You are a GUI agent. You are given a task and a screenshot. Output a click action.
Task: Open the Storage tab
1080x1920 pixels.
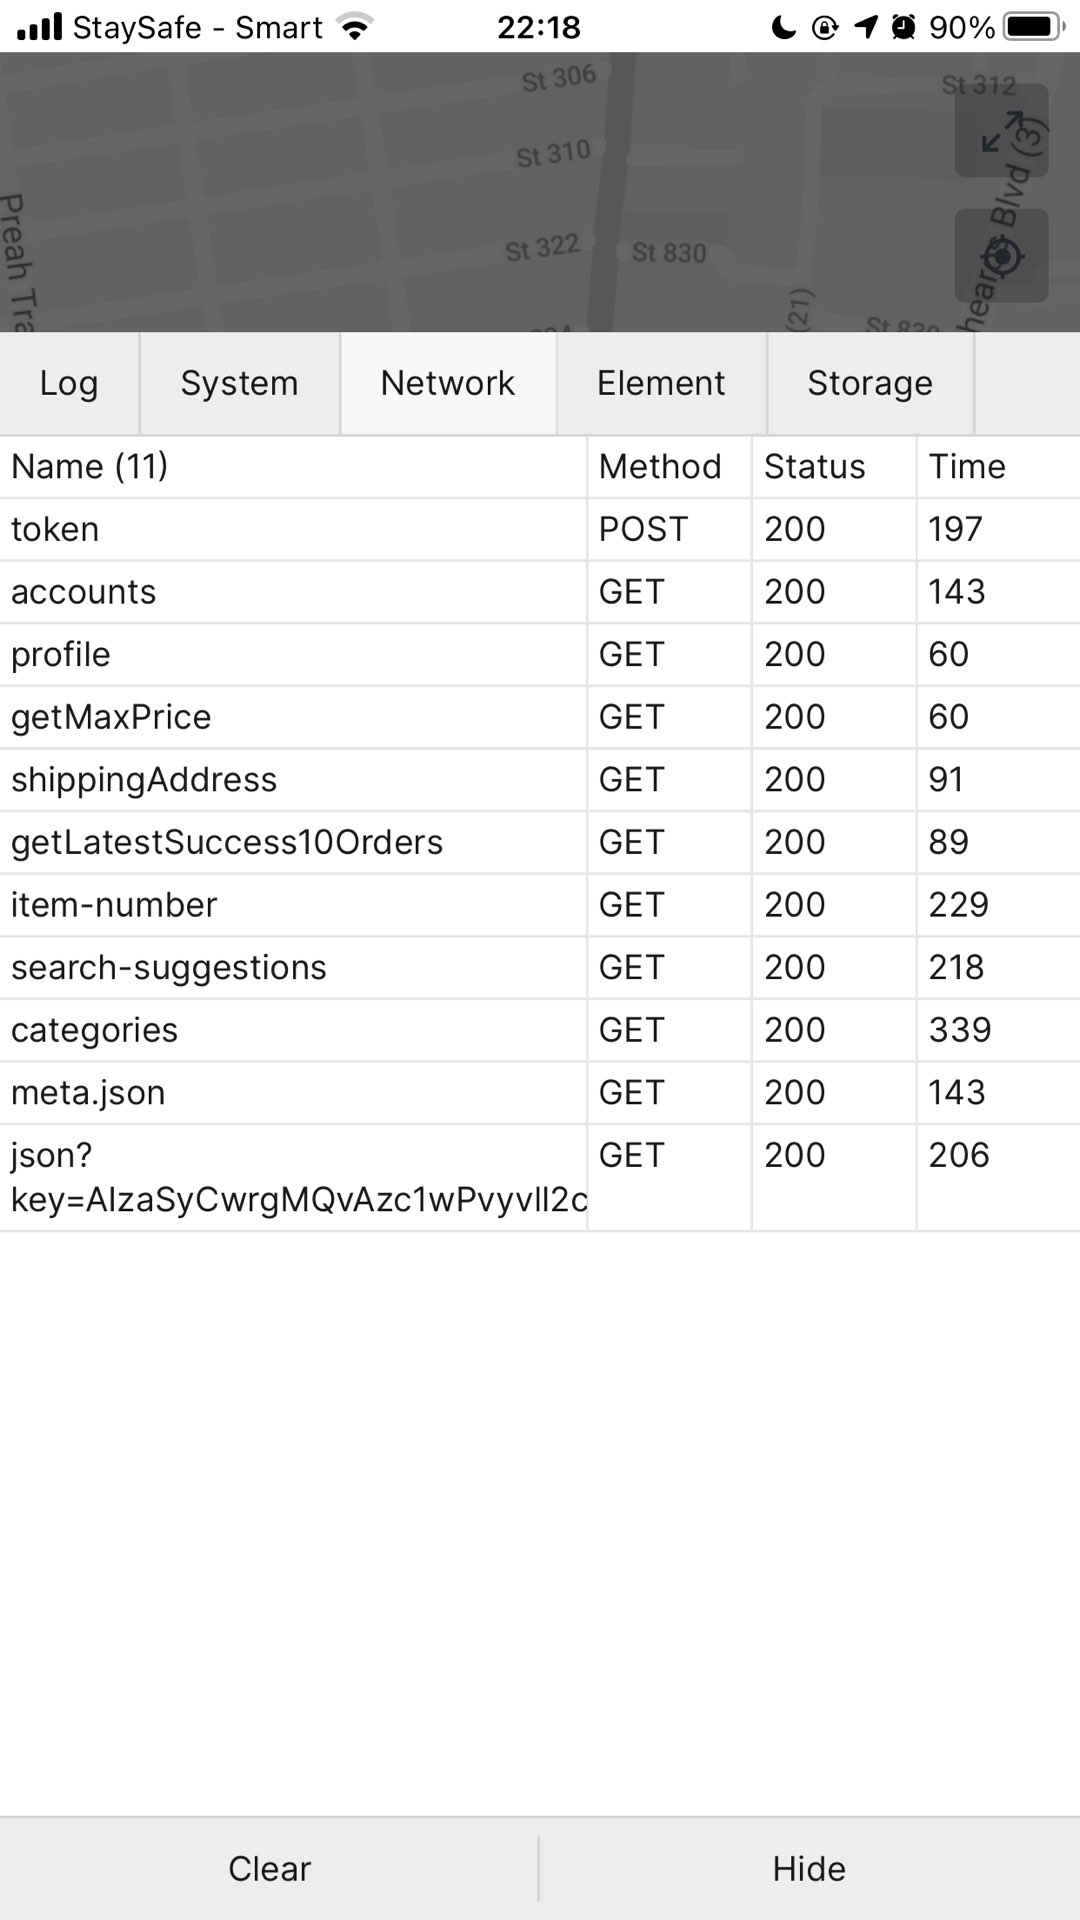coord(870,383)
